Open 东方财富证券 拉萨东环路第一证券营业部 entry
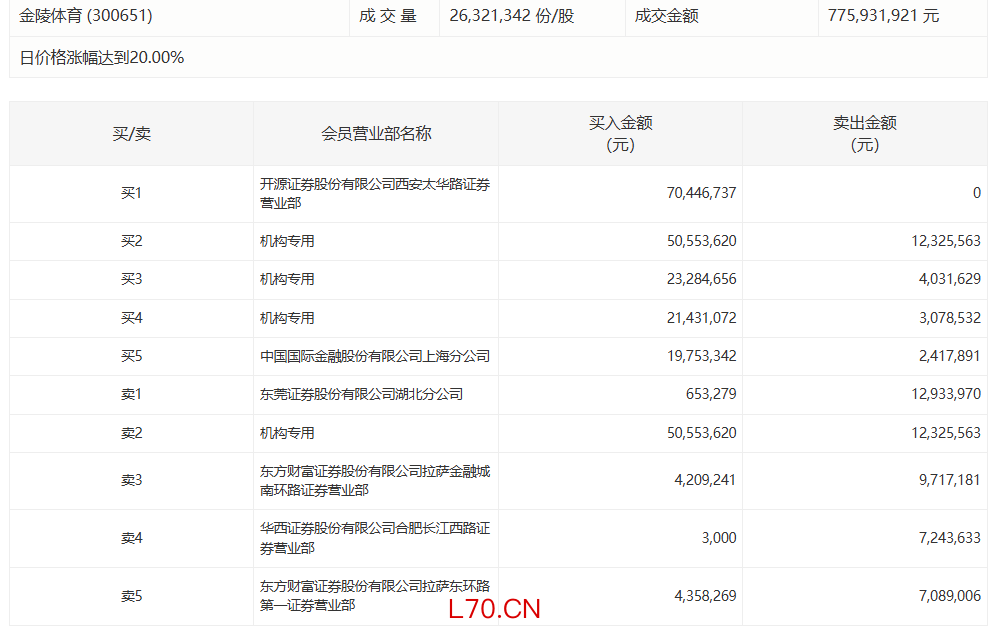Viewport: 990px width, 629px height. [x=374, y=595]
